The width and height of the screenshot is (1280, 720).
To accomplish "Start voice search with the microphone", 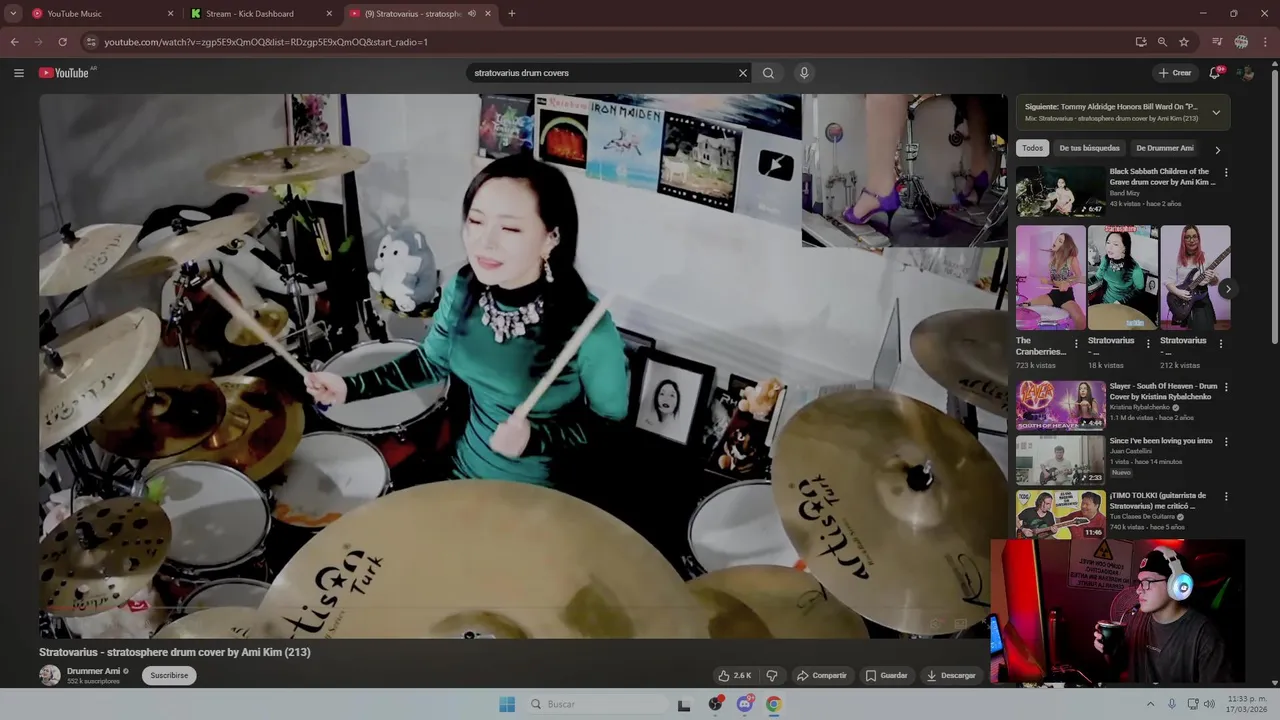I will (804, 73).
